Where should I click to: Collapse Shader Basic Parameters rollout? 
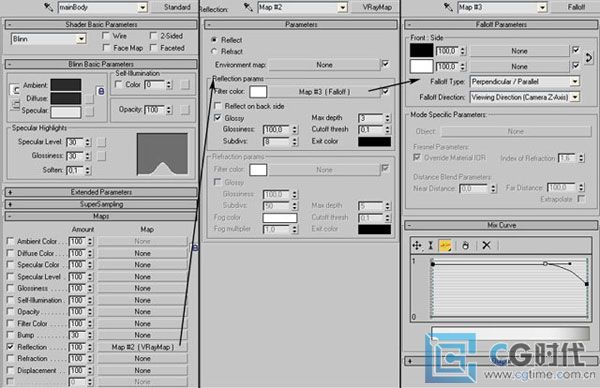point(101,24)
